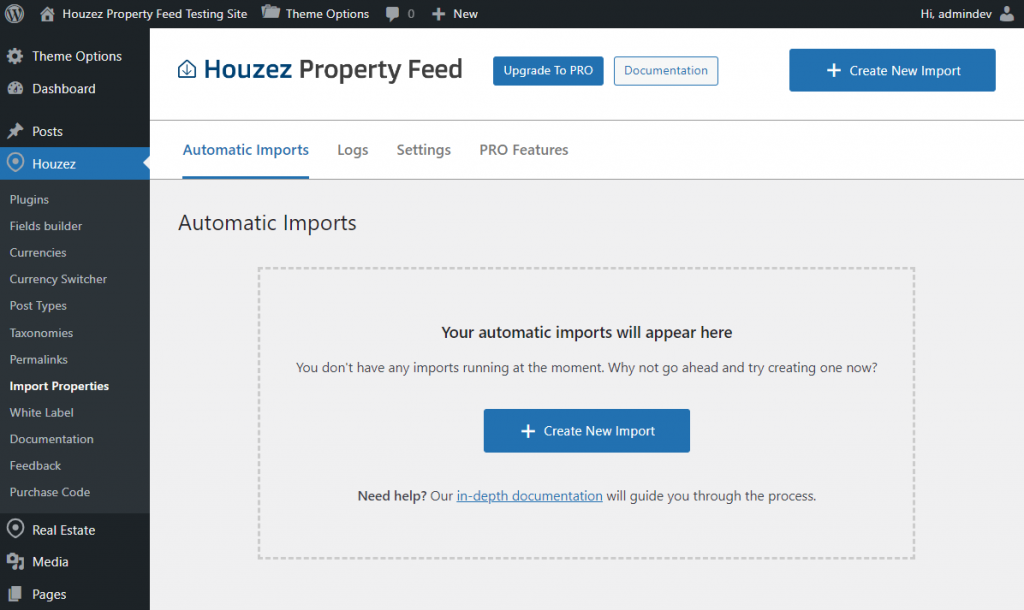Image resolution: width=1024 pixels, height=610 pixels.
Task: Open Currency Switcher submenu item
Action: tap(58, 279)
